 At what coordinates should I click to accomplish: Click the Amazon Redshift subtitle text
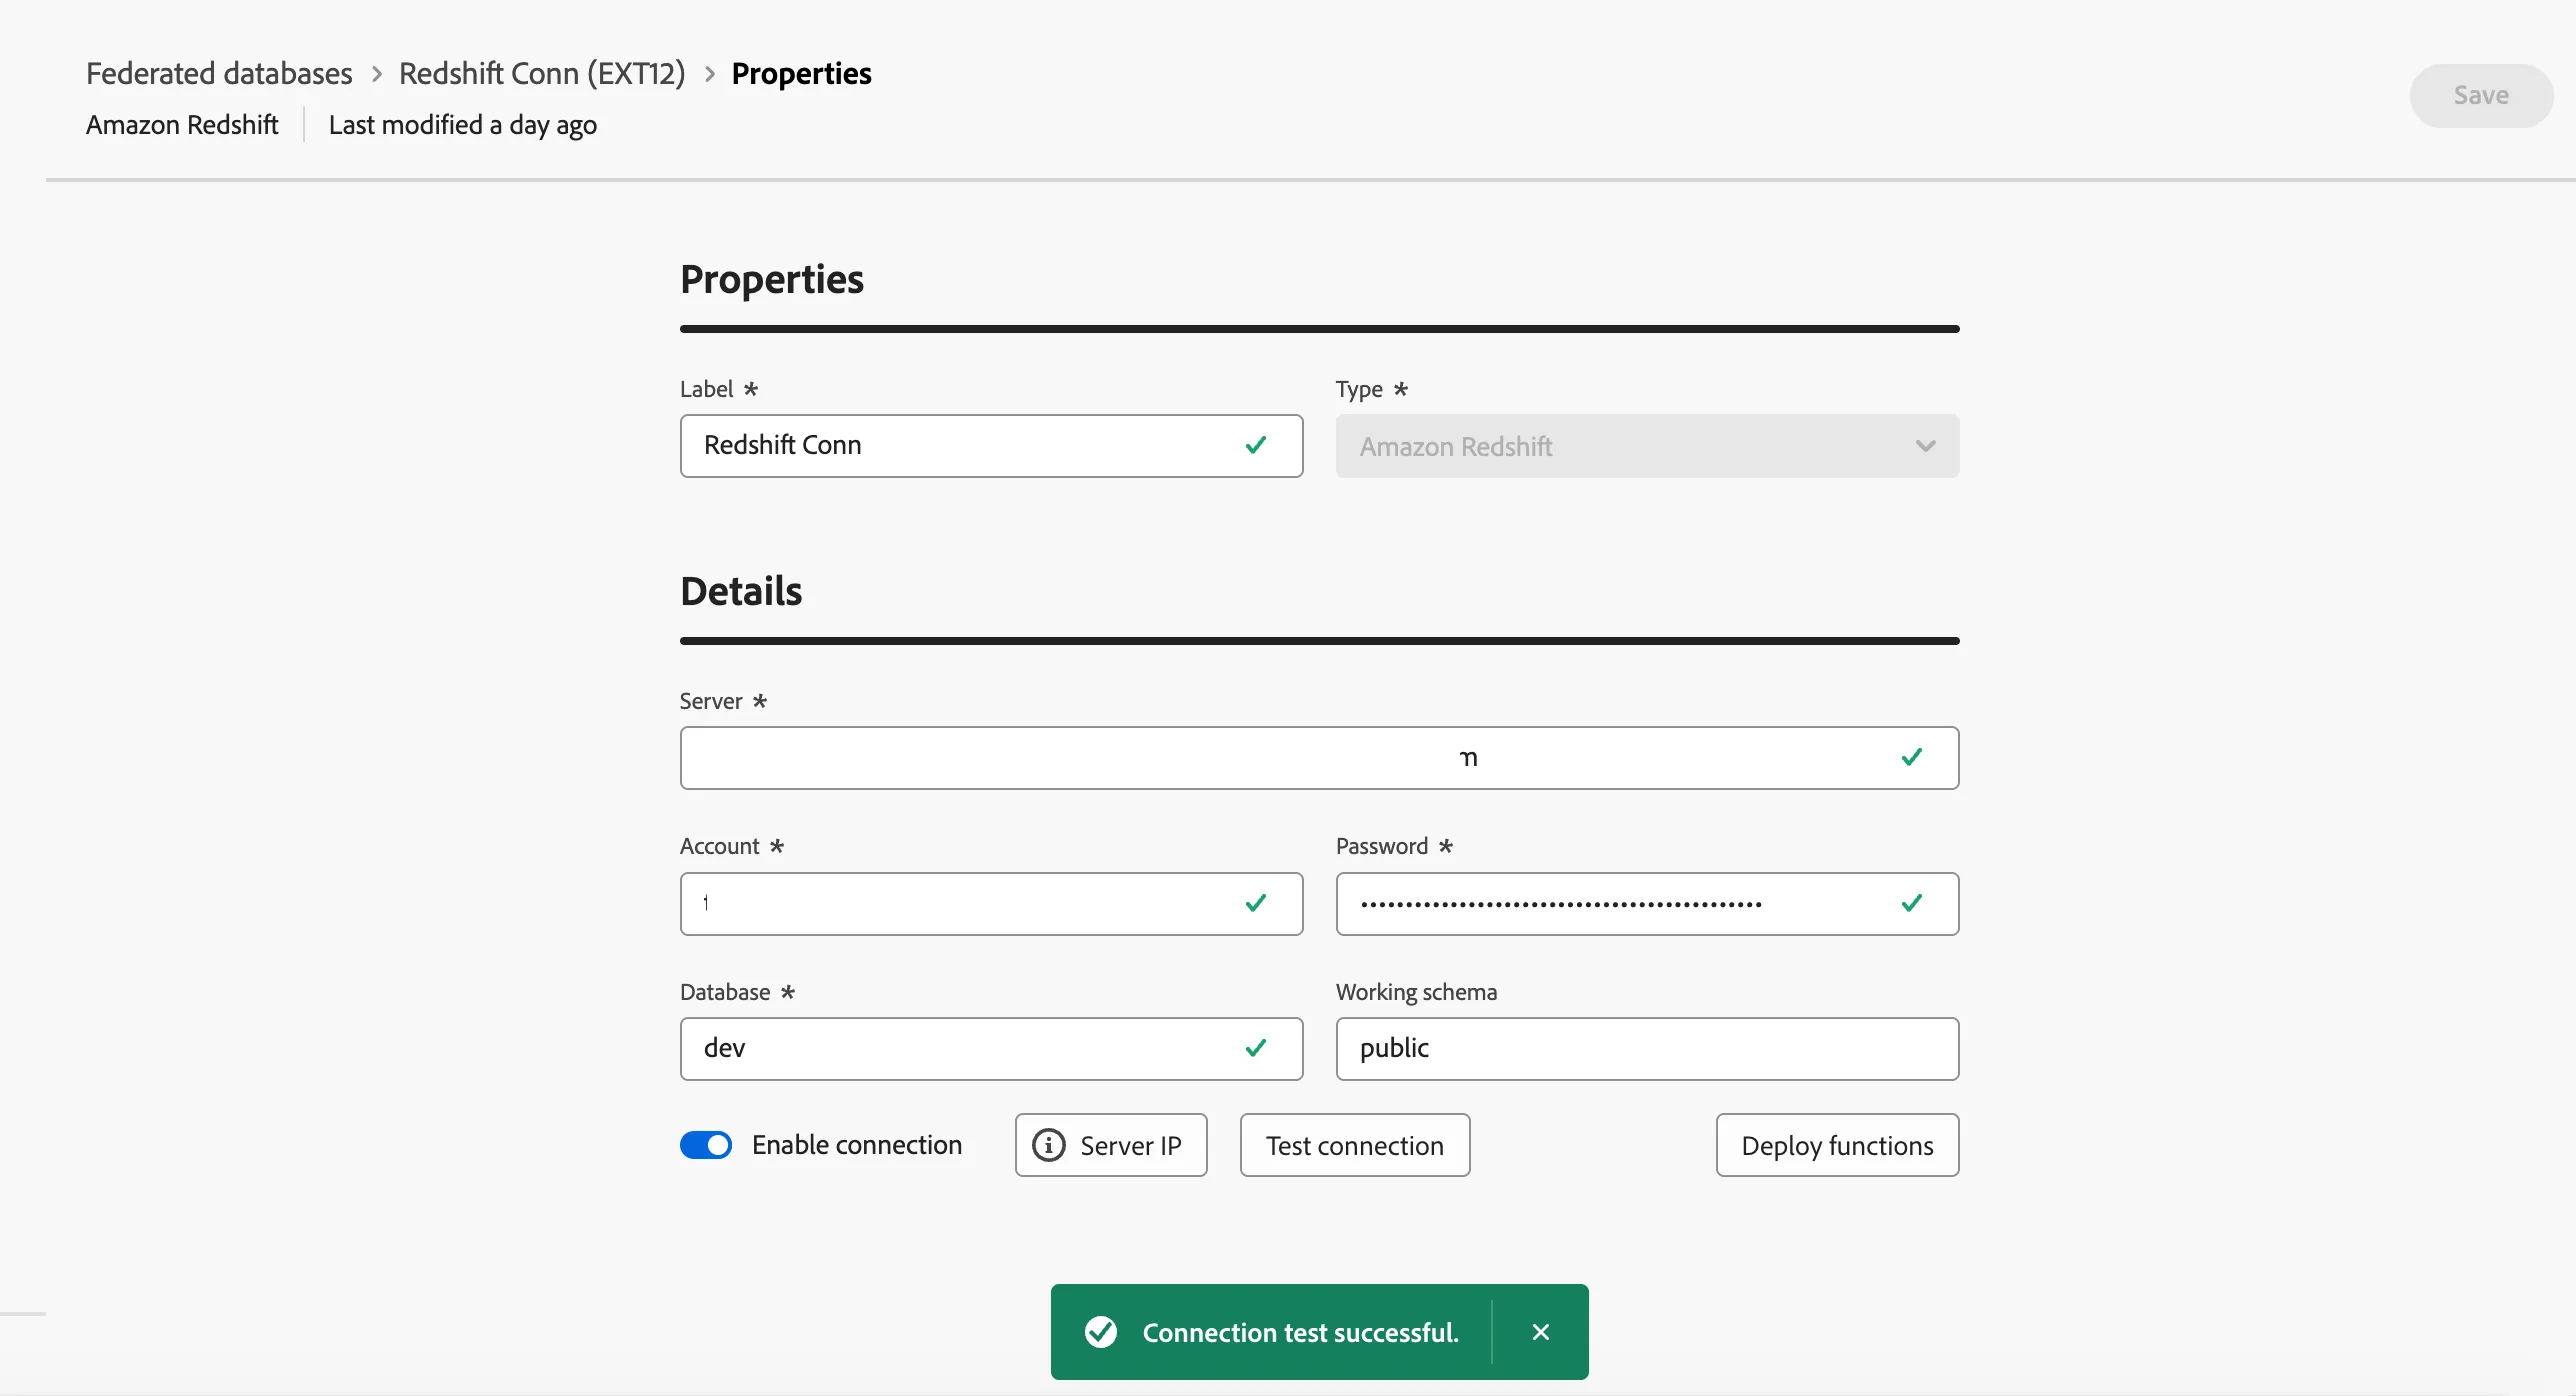[x=182, y=125]
